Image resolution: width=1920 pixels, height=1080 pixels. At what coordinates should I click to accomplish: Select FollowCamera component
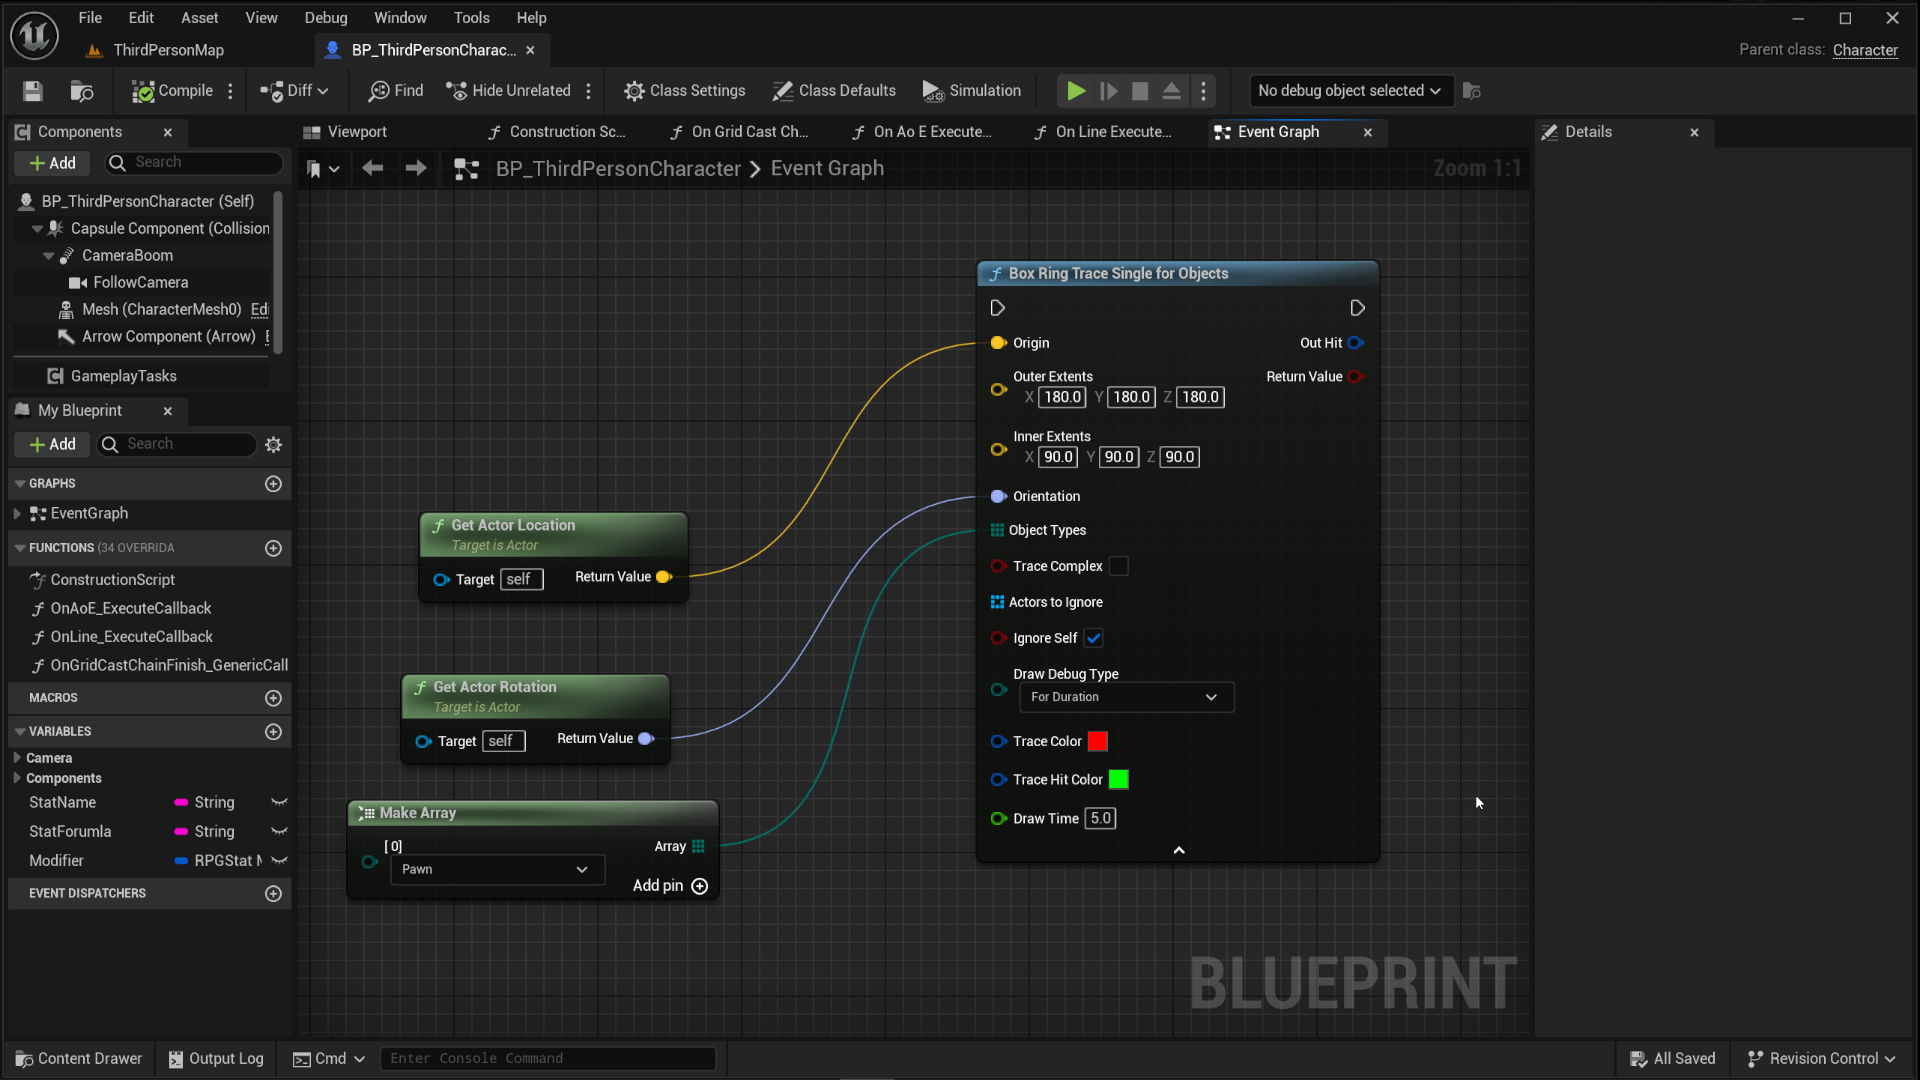coord(141,283)
